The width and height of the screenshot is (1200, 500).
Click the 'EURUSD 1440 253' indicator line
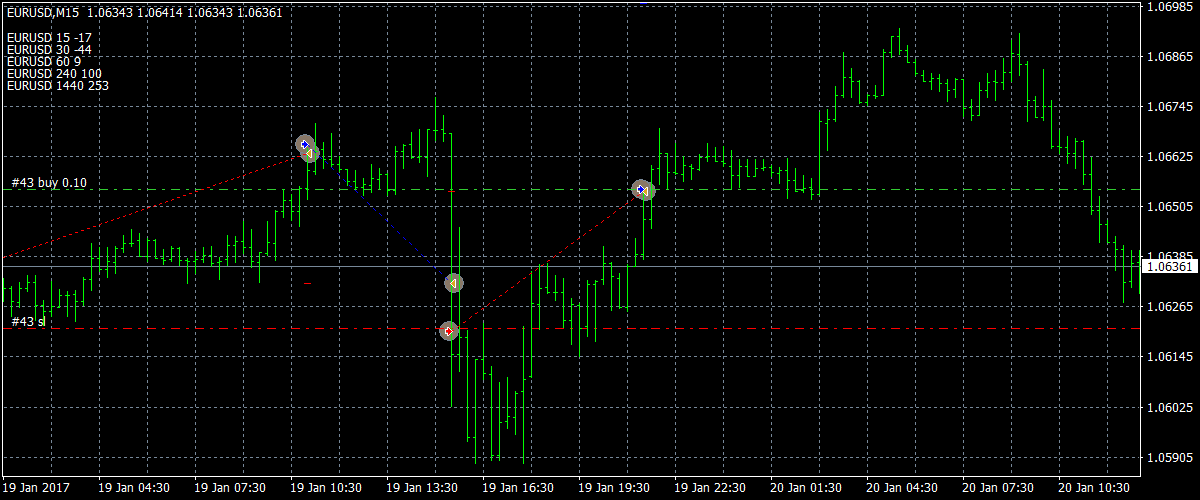click(58, 86)
